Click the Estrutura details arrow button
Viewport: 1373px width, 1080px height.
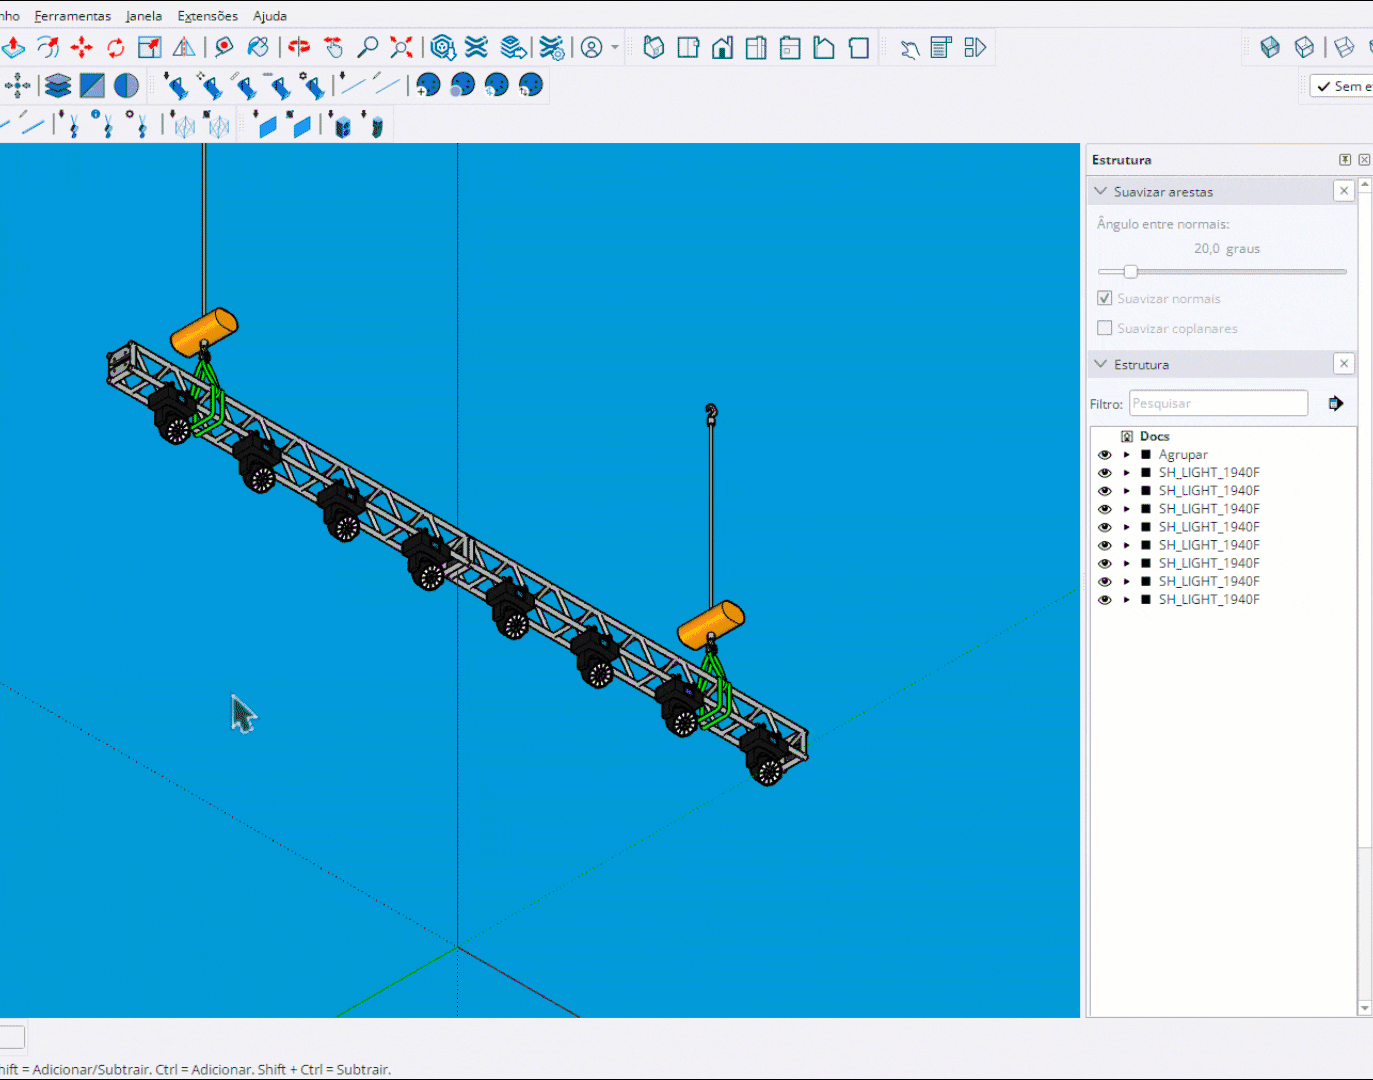pyautogui.click(x=1336, y=404)
